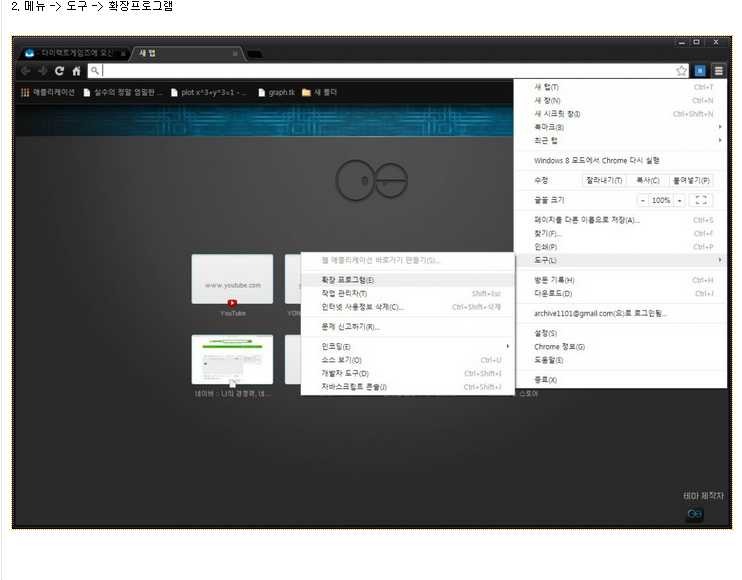Click archive1101@gmail.com signed-in entry
Image resolution: width=742 pixels, height=580 pixels.
620,313
